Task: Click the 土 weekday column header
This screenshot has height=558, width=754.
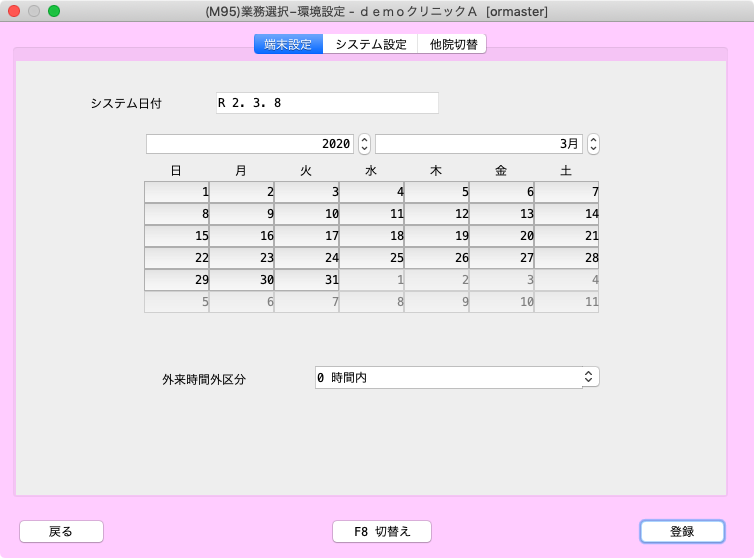Action: click(566, 171)
